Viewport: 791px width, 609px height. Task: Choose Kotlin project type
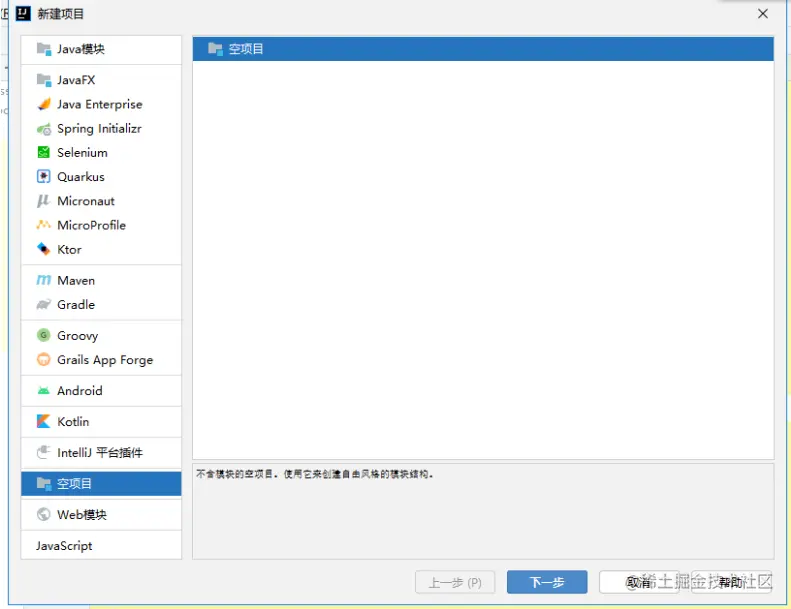(101, 421)
